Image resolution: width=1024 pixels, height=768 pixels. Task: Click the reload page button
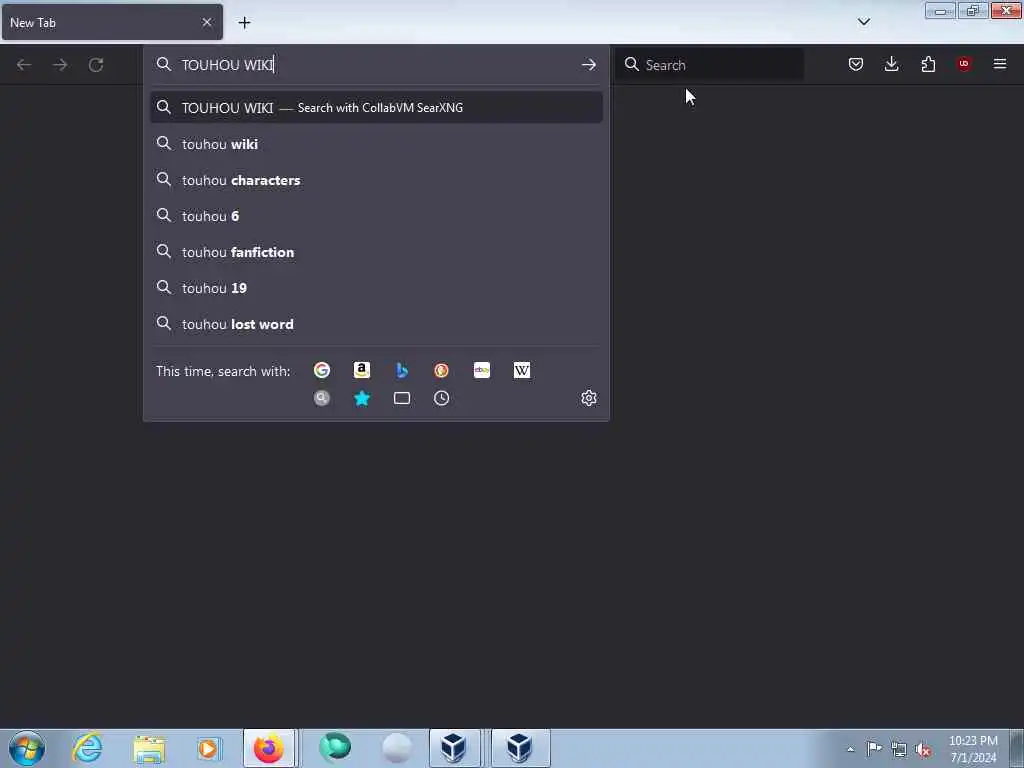click(x=96, y=65)
